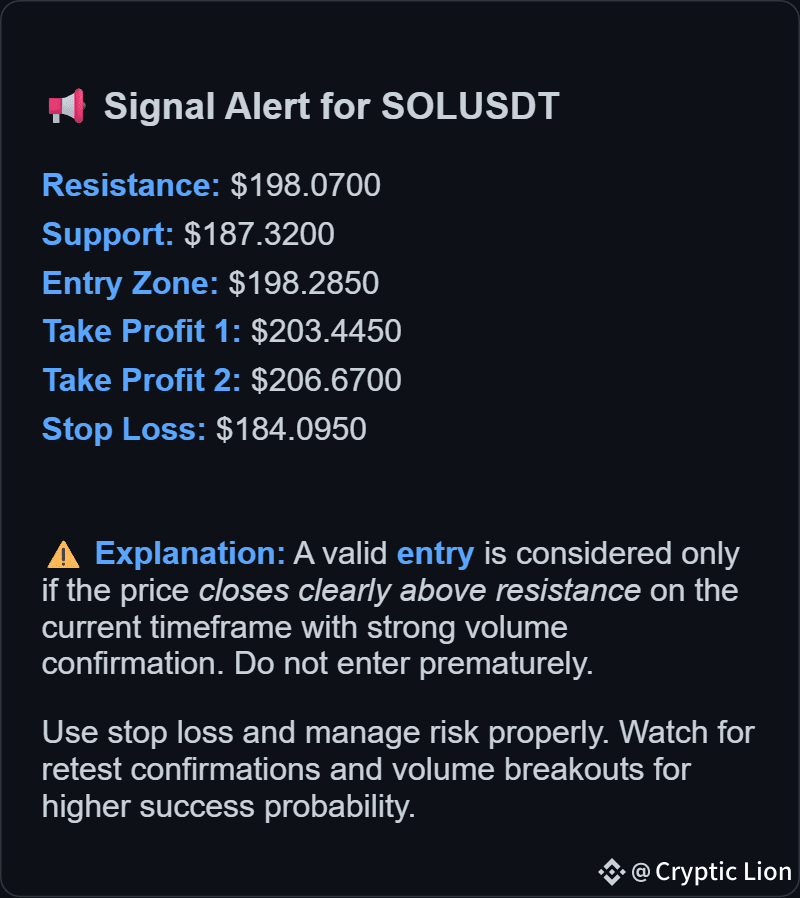Click the Resistance label
The image size is (800, 898).
coord(131,185)
